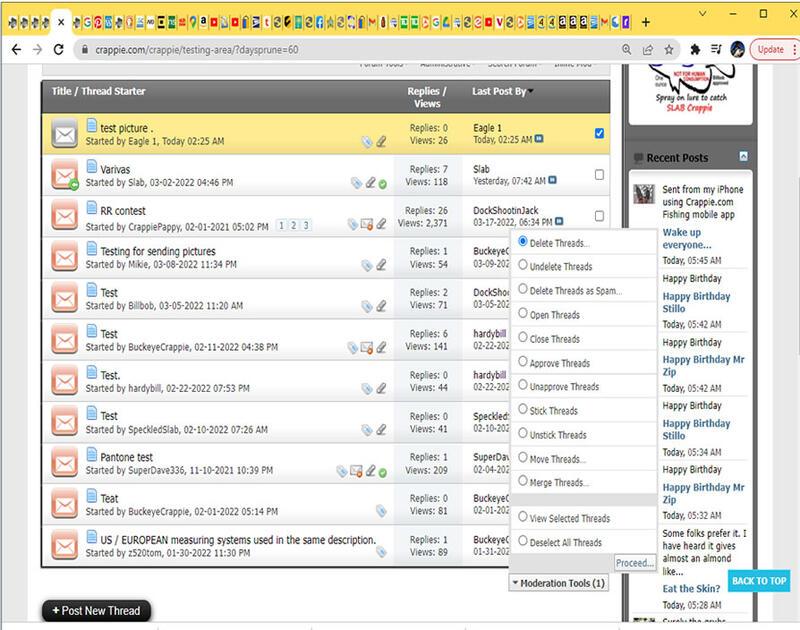
Task: Go to last post in the test picture thread
Action: [x=539, y=139]
